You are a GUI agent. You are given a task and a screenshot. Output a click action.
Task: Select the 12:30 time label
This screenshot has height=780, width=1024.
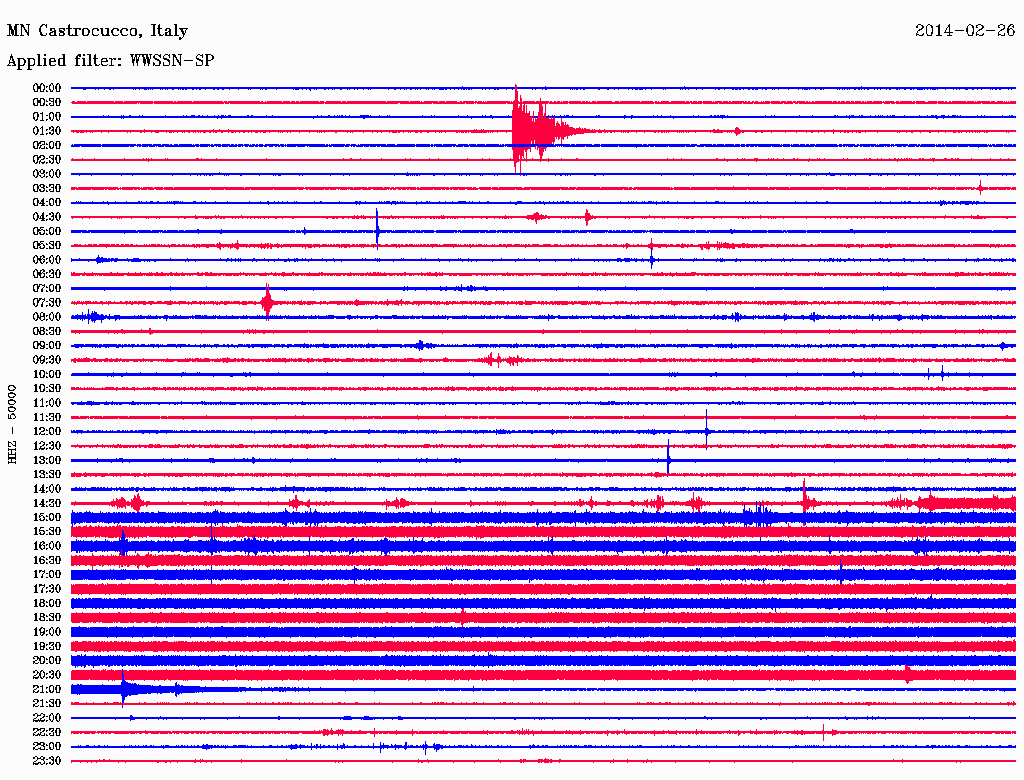click(x=46, y=446)
